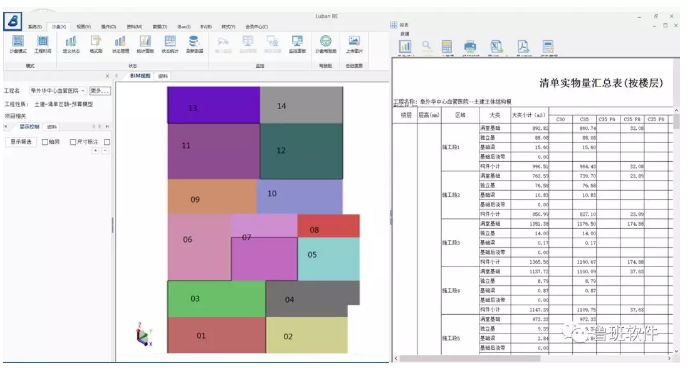The width and height of the screenshot is (693, 372).
Task: Click the 刷新数据 database icon
Action: click(194, 42)
